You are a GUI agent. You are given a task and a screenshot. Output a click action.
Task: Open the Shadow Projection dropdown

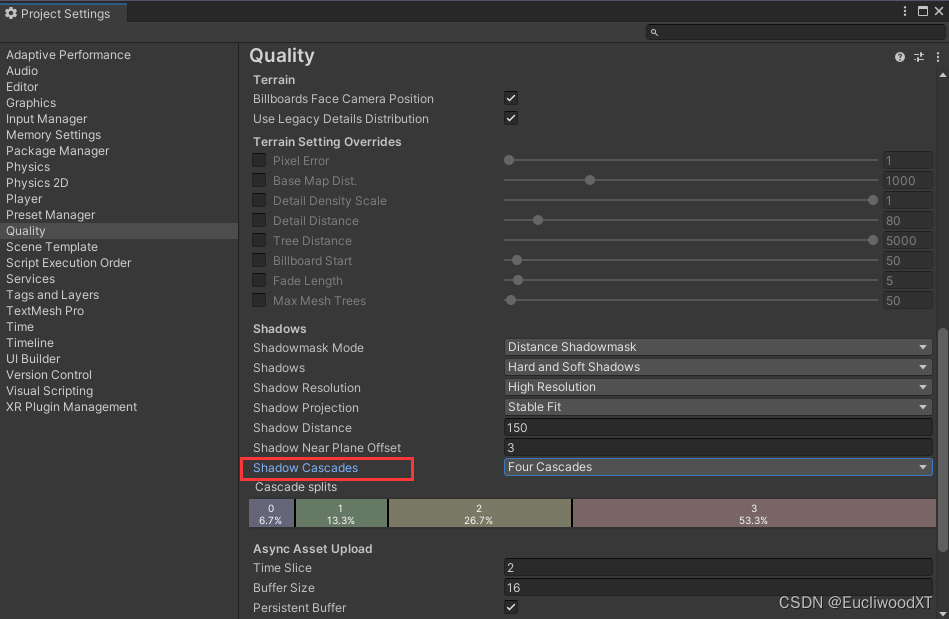click(x=718, y=407)
